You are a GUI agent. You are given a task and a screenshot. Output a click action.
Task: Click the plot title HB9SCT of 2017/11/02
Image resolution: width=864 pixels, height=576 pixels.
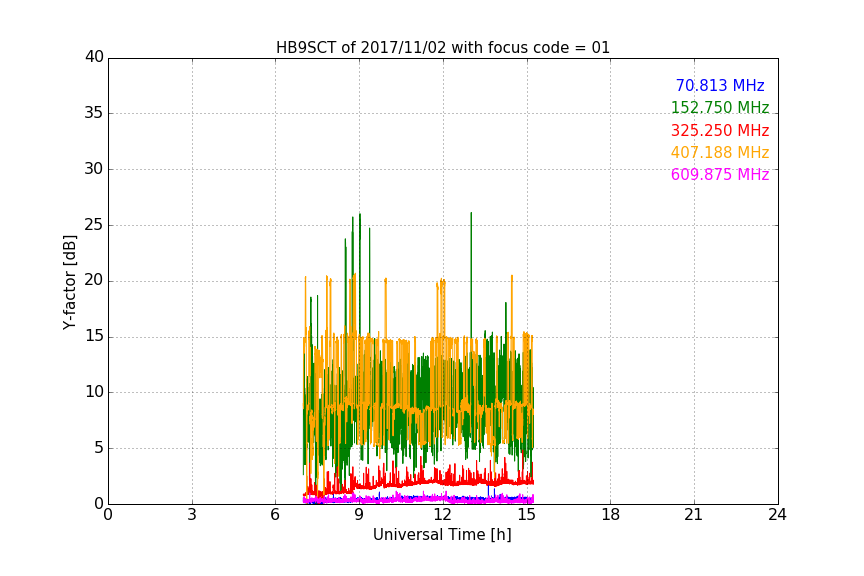[442, 48]
